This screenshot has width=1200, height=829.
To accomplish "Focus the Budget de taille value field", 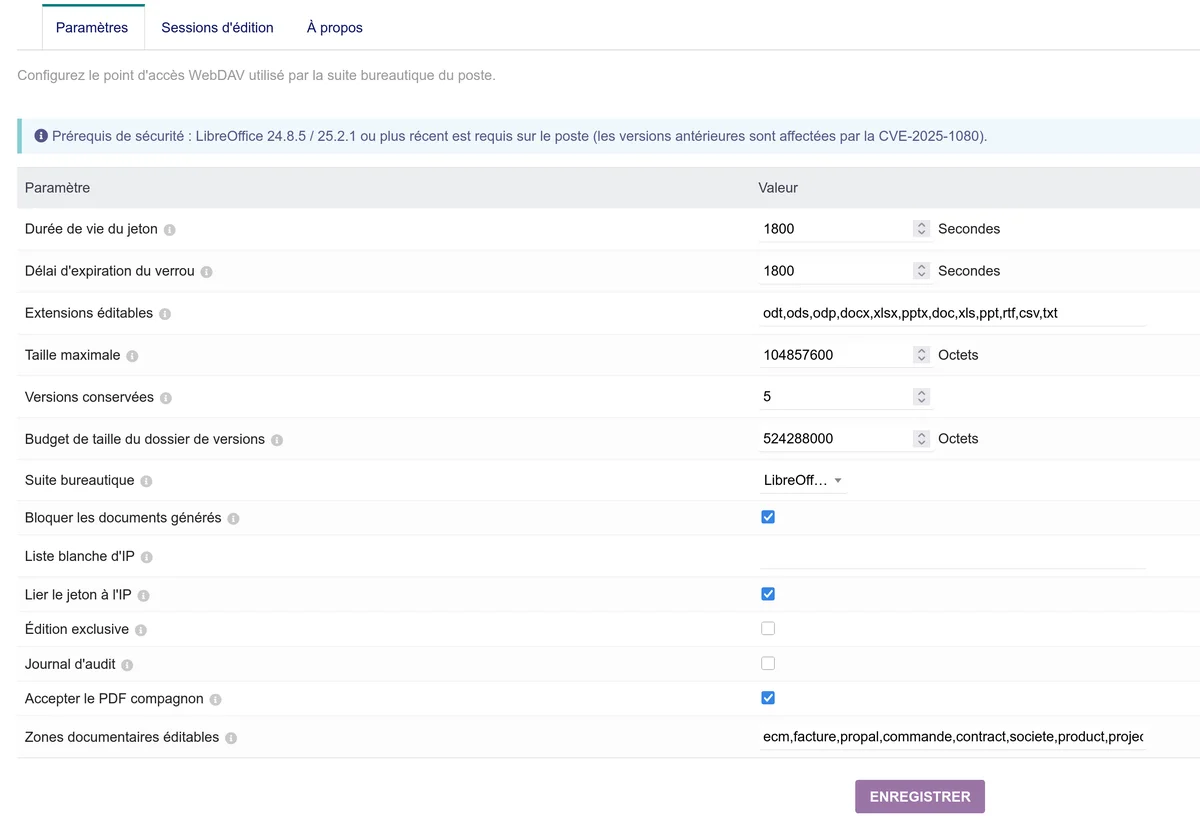I will pos(846,439).
